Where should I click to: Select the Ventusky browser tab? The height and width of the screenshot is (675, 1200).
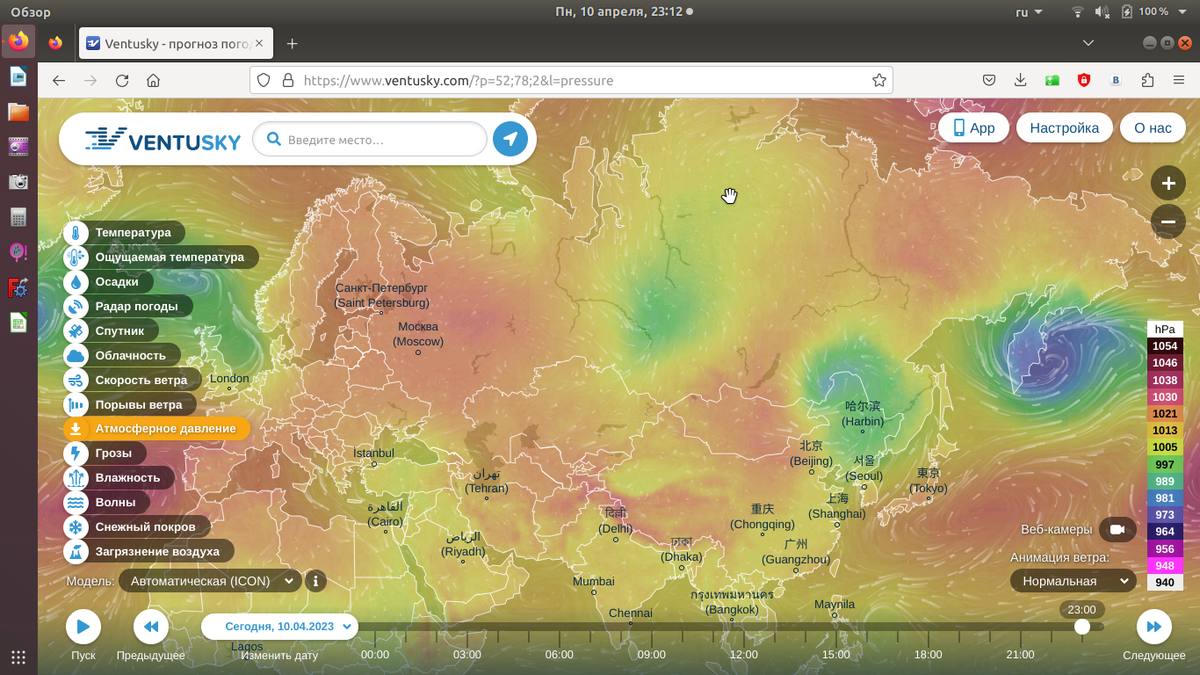pos(176,43)
